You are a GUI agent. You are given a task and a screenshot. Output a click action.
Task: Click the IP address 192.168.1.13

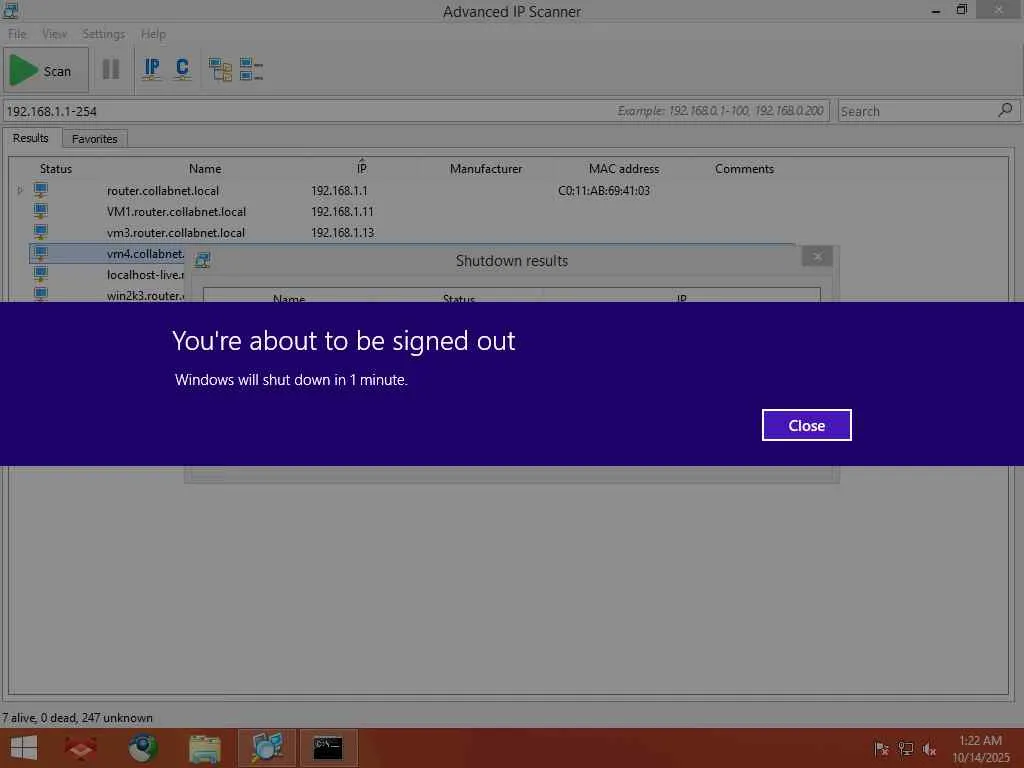pos(342,232)
